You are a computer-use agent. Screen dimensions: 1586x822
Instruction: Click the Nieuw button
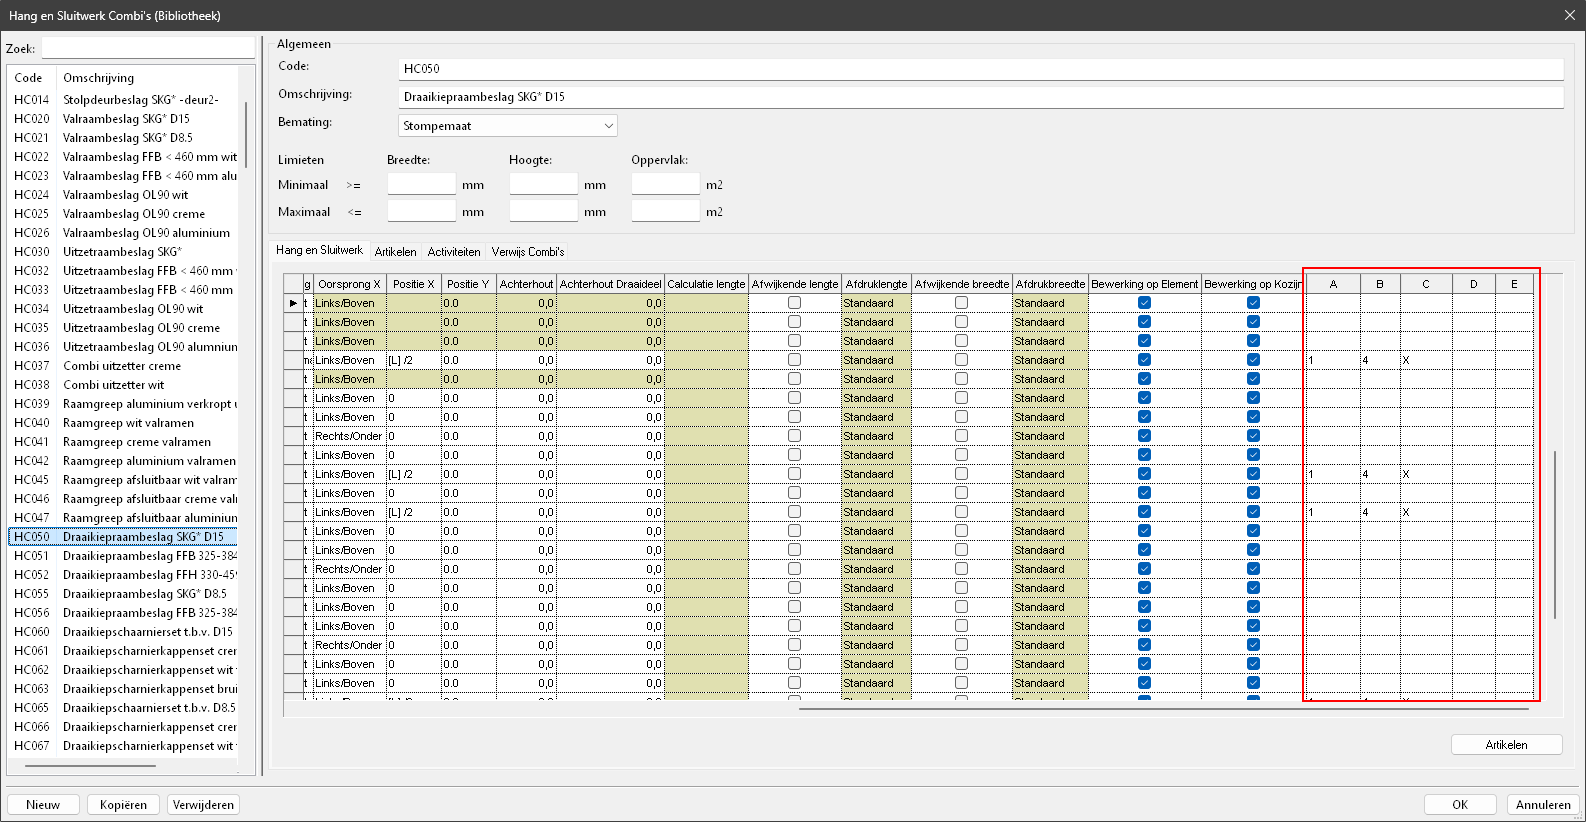(43, 805)
